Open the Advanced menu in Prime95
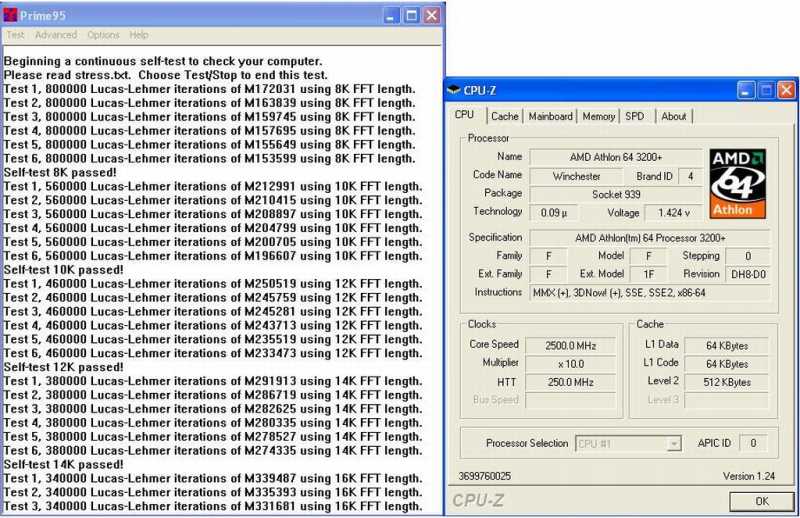The image size is (800, 518). [56, 35]
